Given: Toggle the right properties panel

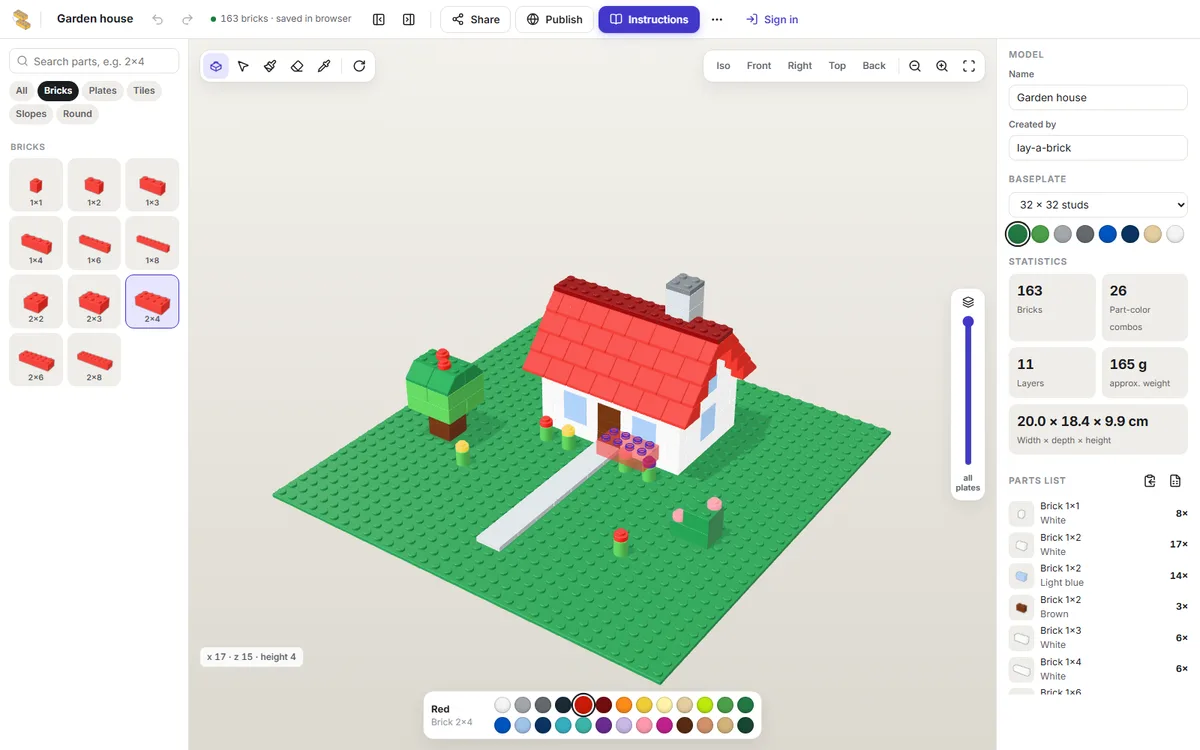Looking at the screenshot, I should (x=409, y=19).
